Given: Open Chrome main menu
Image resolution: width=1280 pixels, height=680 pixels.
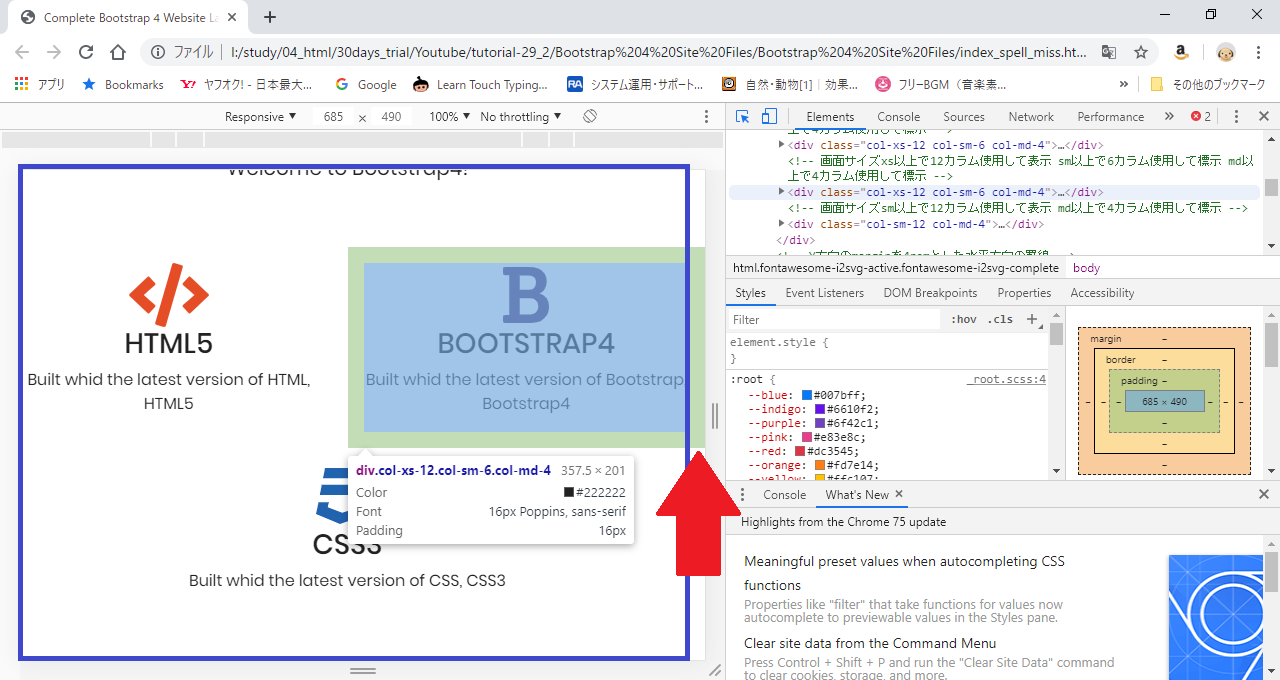Looking at the screenshot, I should (x=1260, y=52).
